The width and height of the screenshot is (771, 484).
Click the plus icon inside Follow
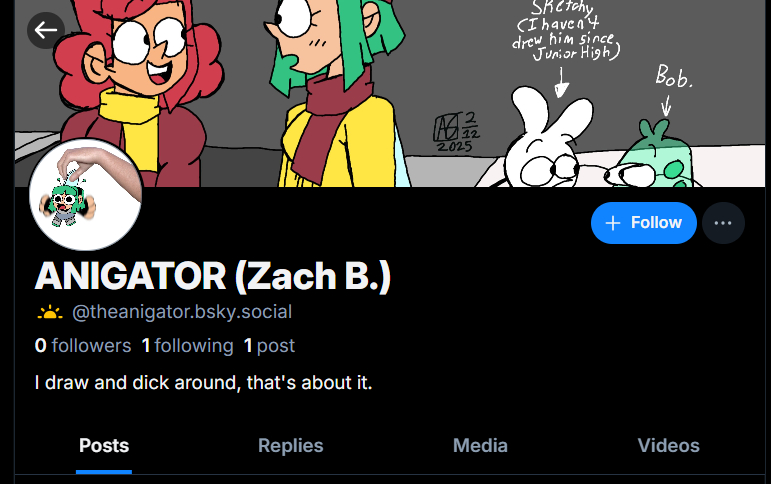(614, 223)
